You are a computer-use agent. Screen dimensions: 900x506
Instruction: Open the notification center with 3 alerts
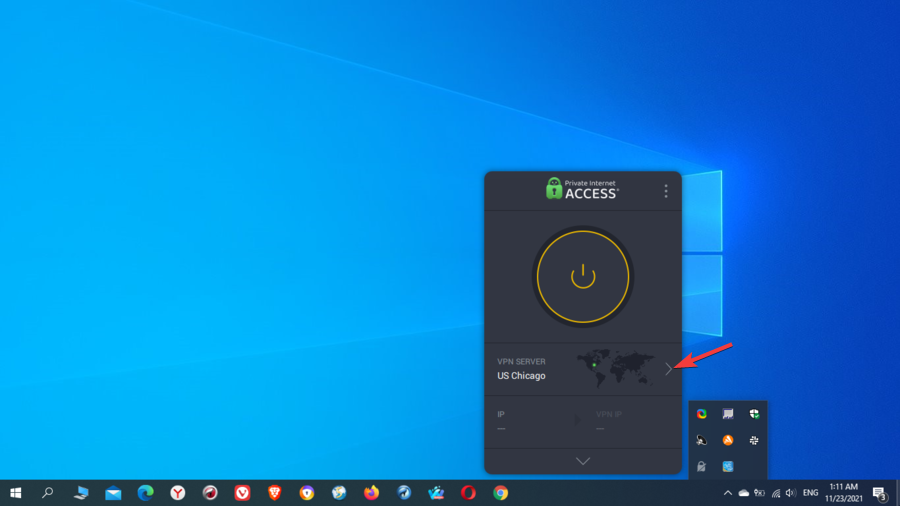click(880, 493)
